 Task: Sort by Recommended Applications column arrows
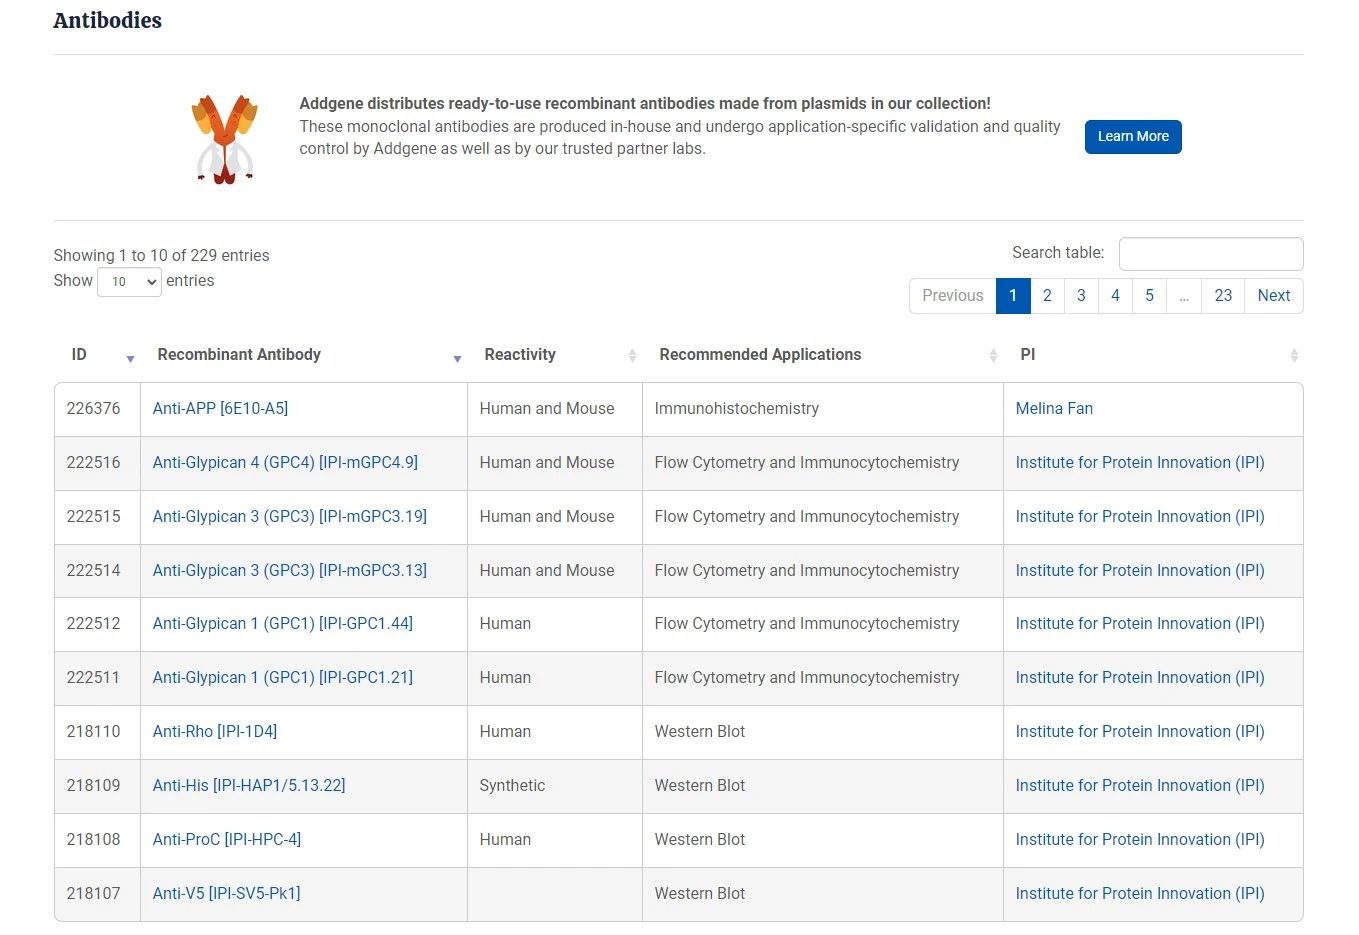(993, 356)
